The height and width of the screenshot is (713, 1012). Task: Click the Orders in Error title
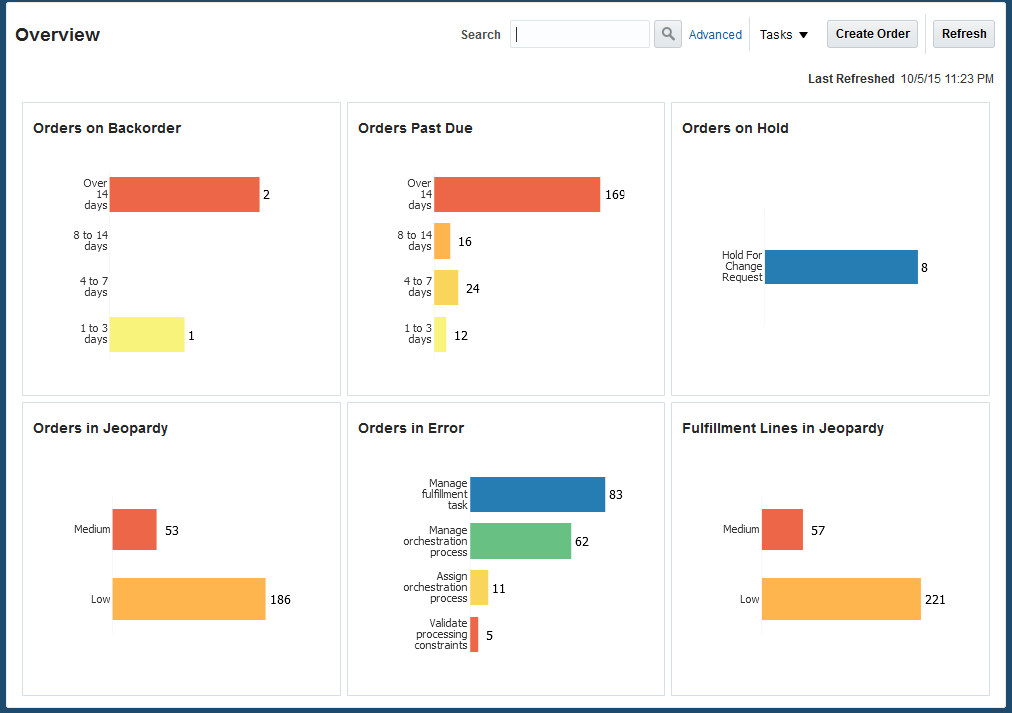[410, 428]
